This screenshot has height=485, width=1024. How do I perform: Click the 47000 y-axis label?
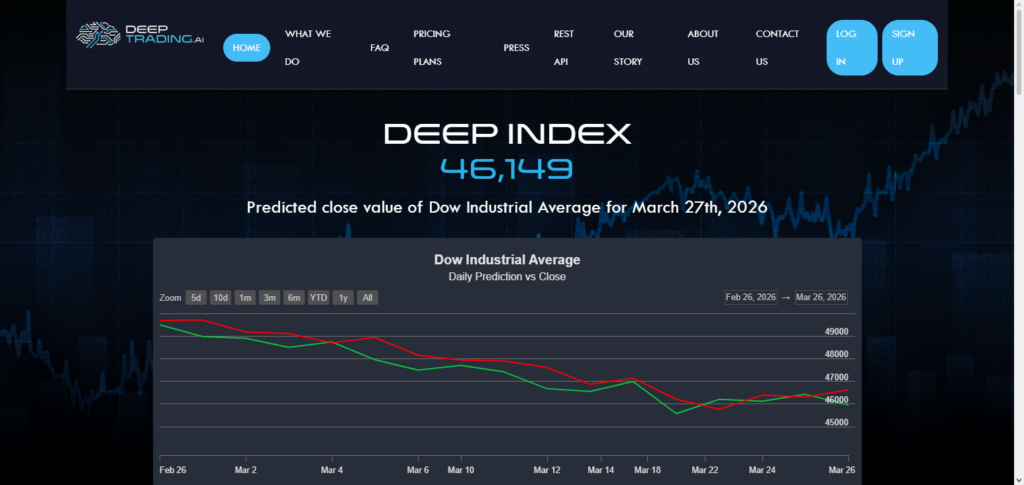click(837, 377)
